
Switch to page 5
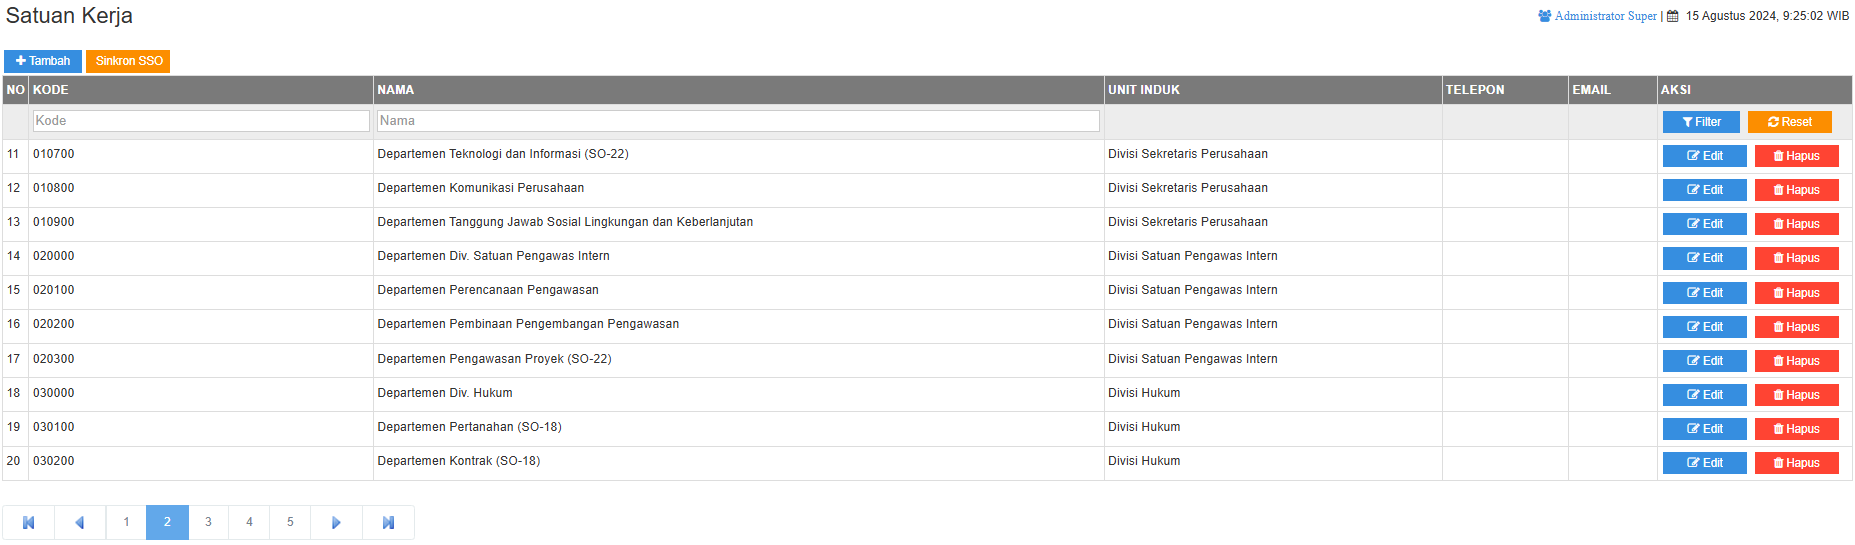click(x=290, y=522)
